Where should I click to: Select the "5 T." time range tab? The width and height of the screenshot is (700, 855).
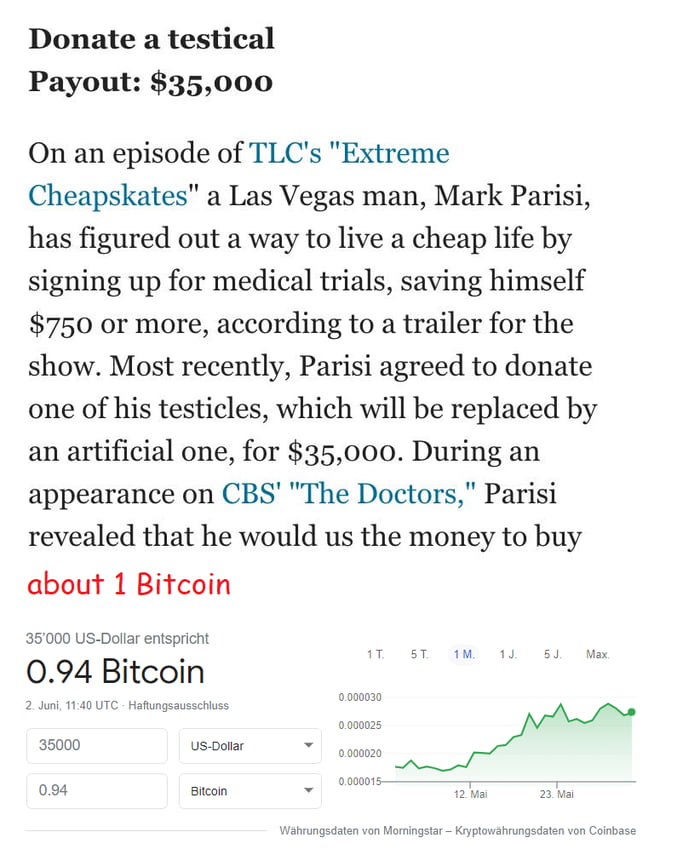(x=420, y=653)
